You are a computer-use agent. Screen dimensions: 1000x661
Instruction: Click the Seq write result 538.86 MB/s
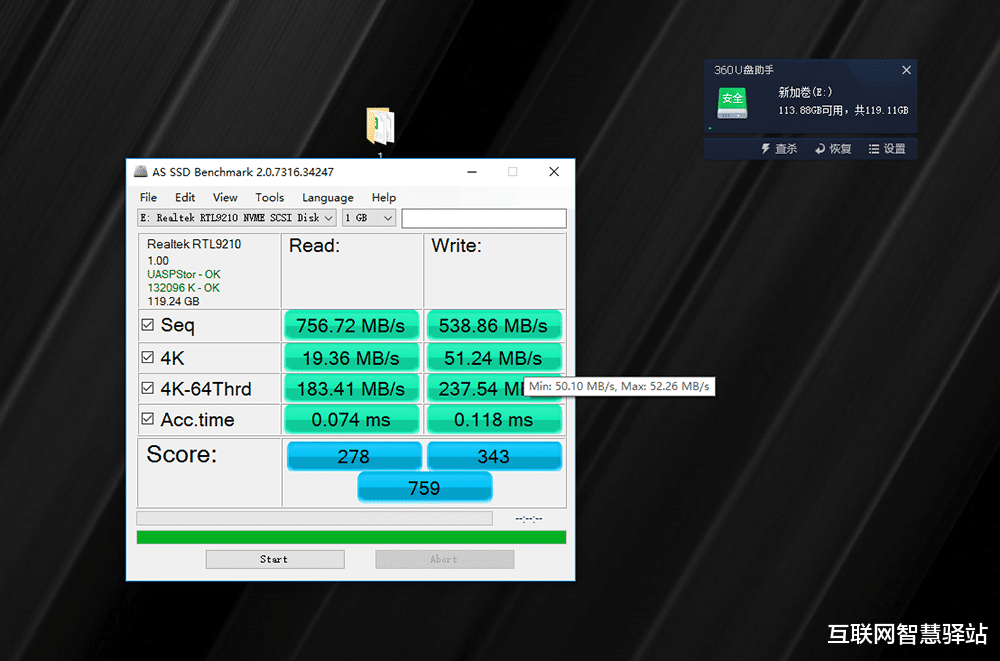(x=494, y=325)
